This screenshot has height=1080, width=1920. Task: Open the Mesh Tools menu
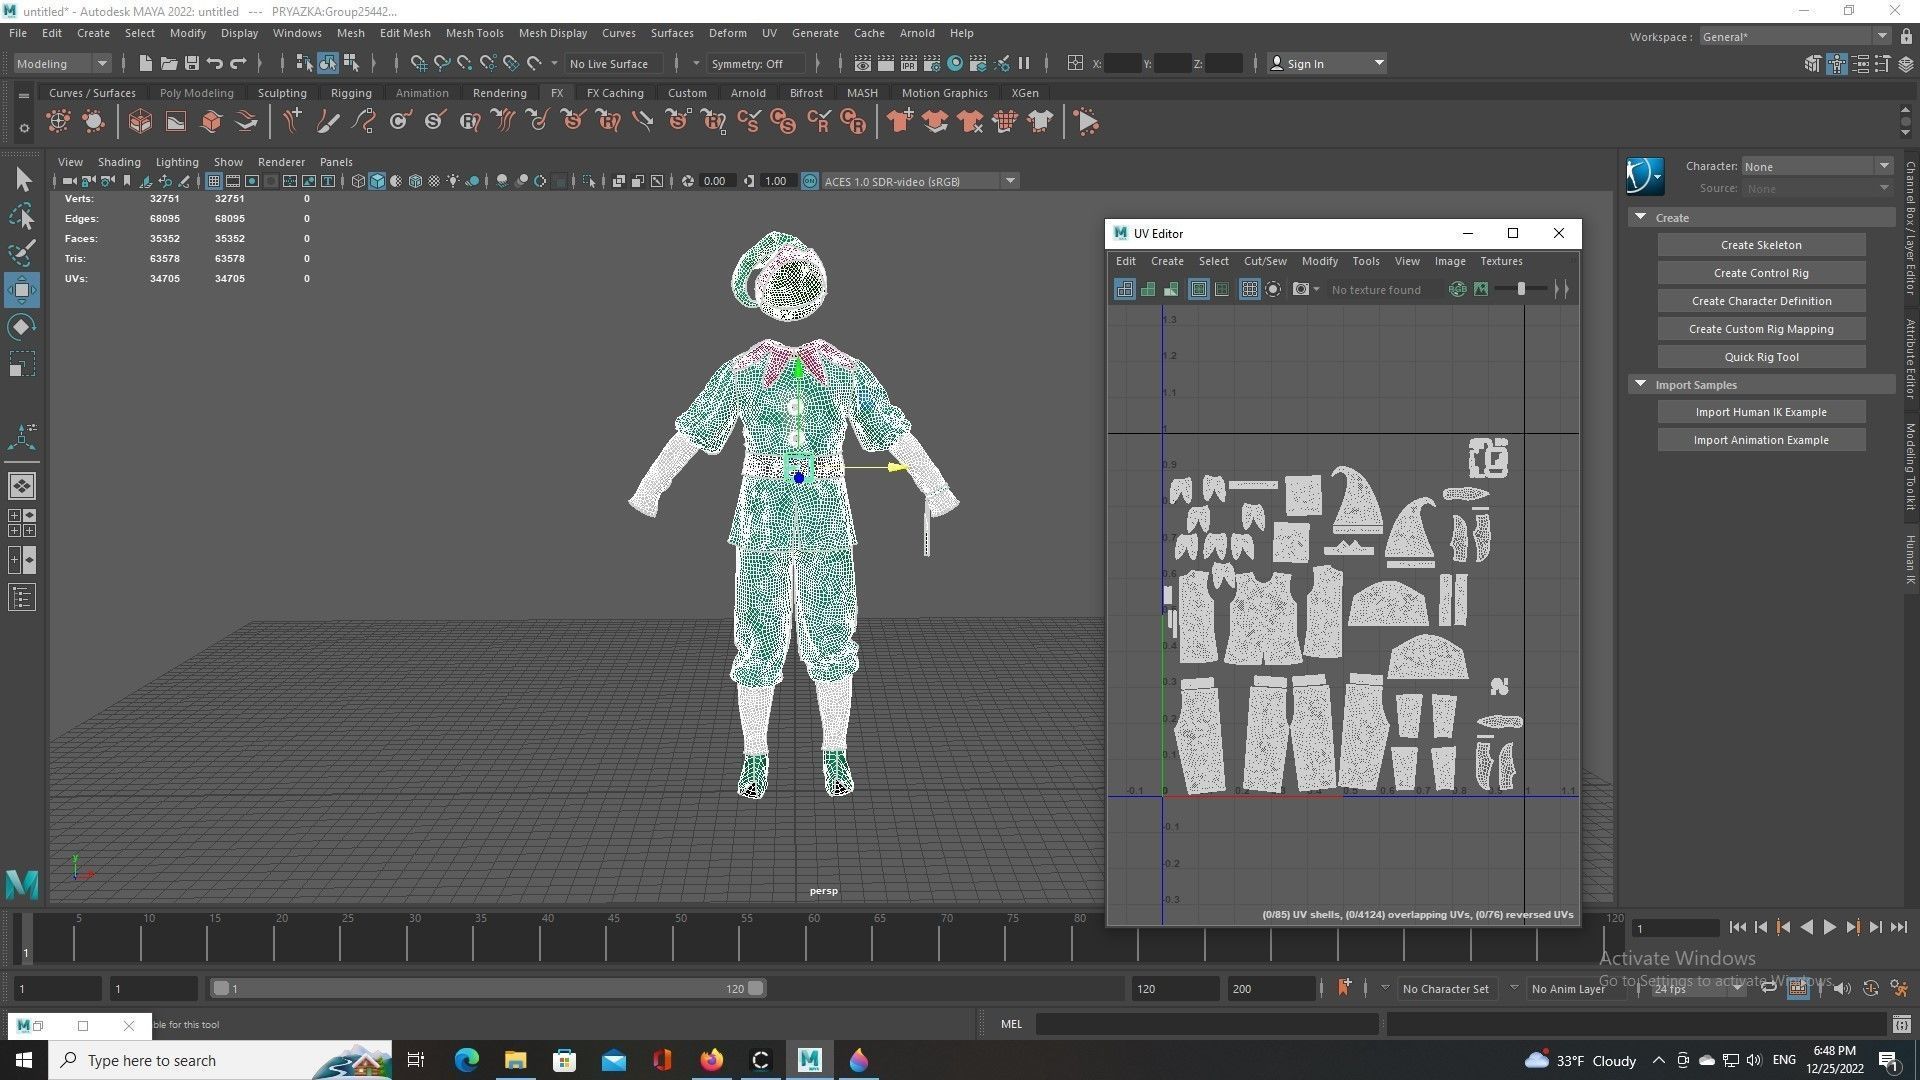474,33
